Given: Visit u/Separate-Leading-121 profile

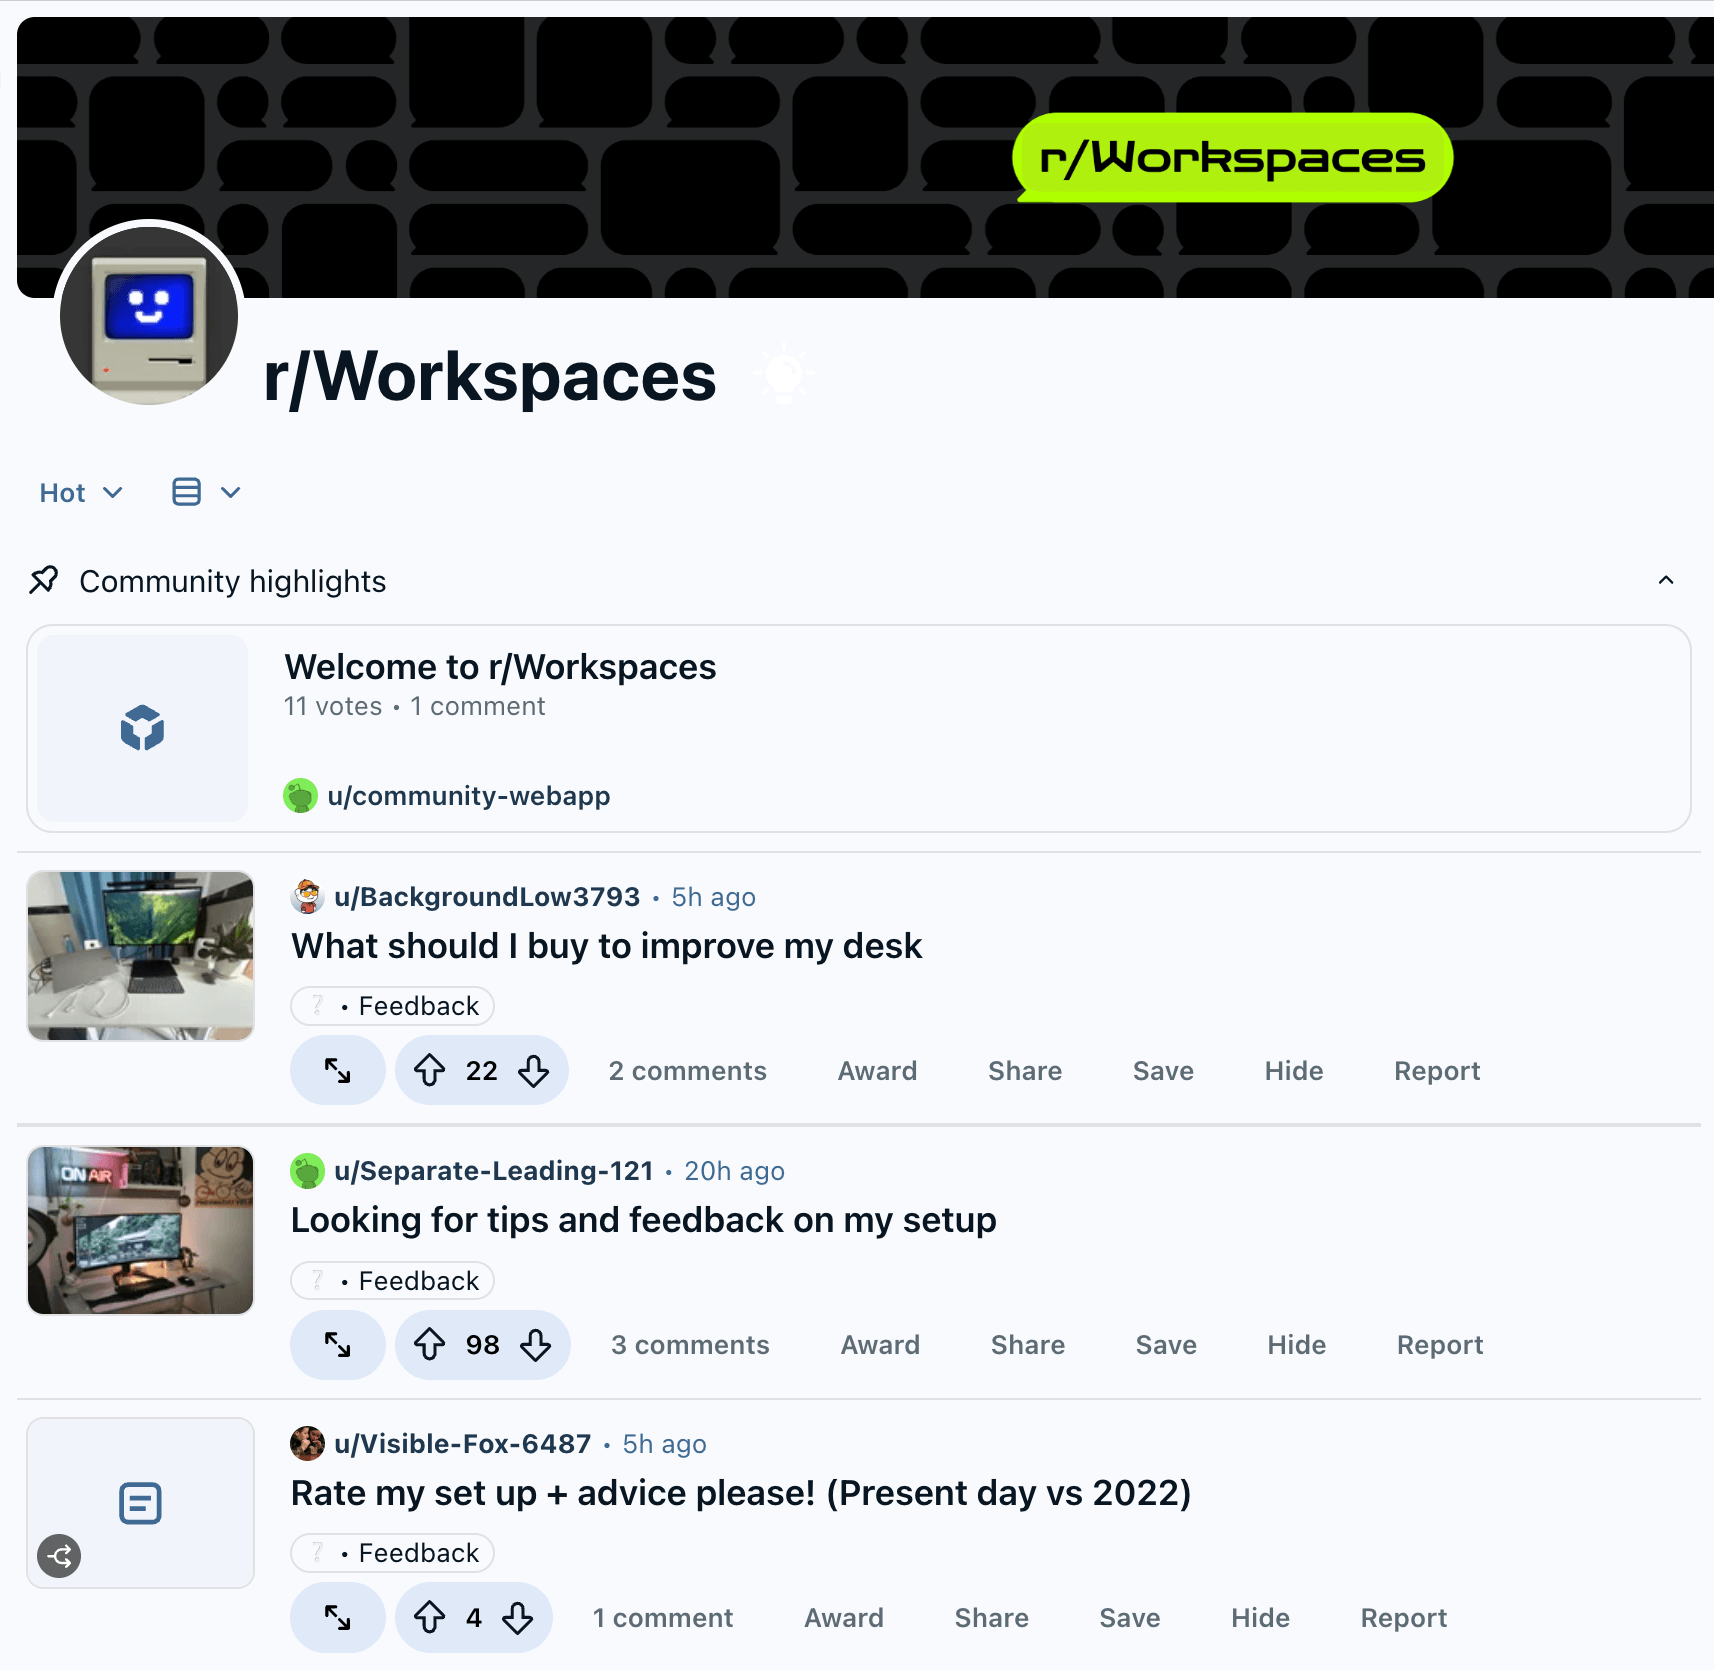Looking at the screenshot, I should (493, 1171).
